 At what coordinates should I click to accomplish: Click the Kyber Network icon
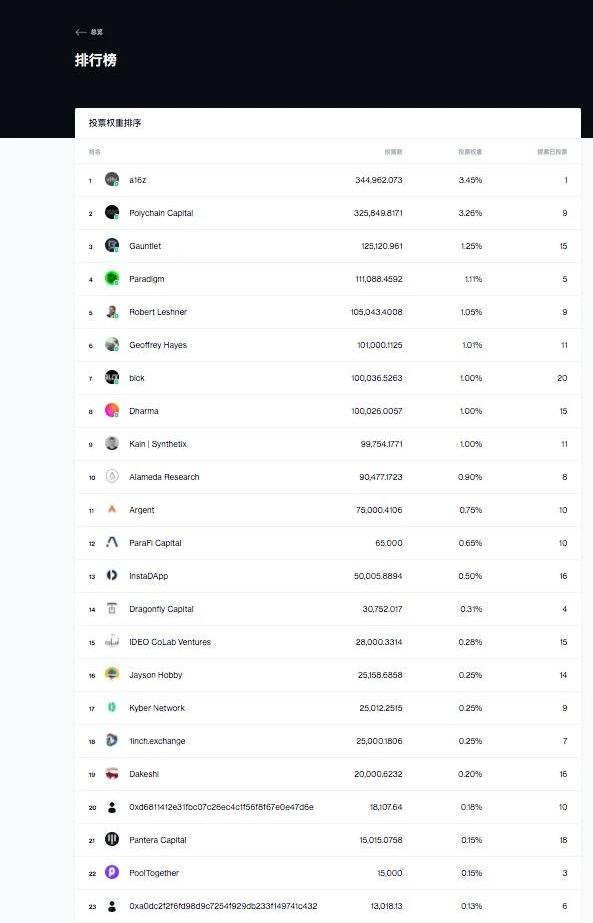point(112,708)
